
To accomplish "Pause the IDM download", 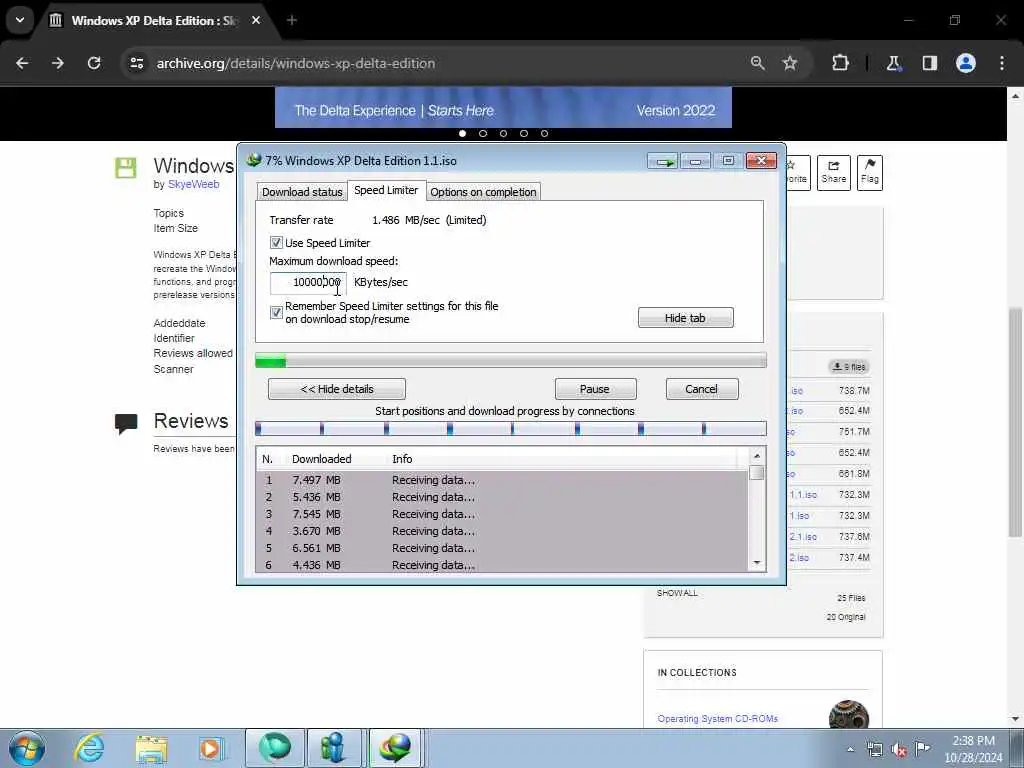I will coord(595,389).
